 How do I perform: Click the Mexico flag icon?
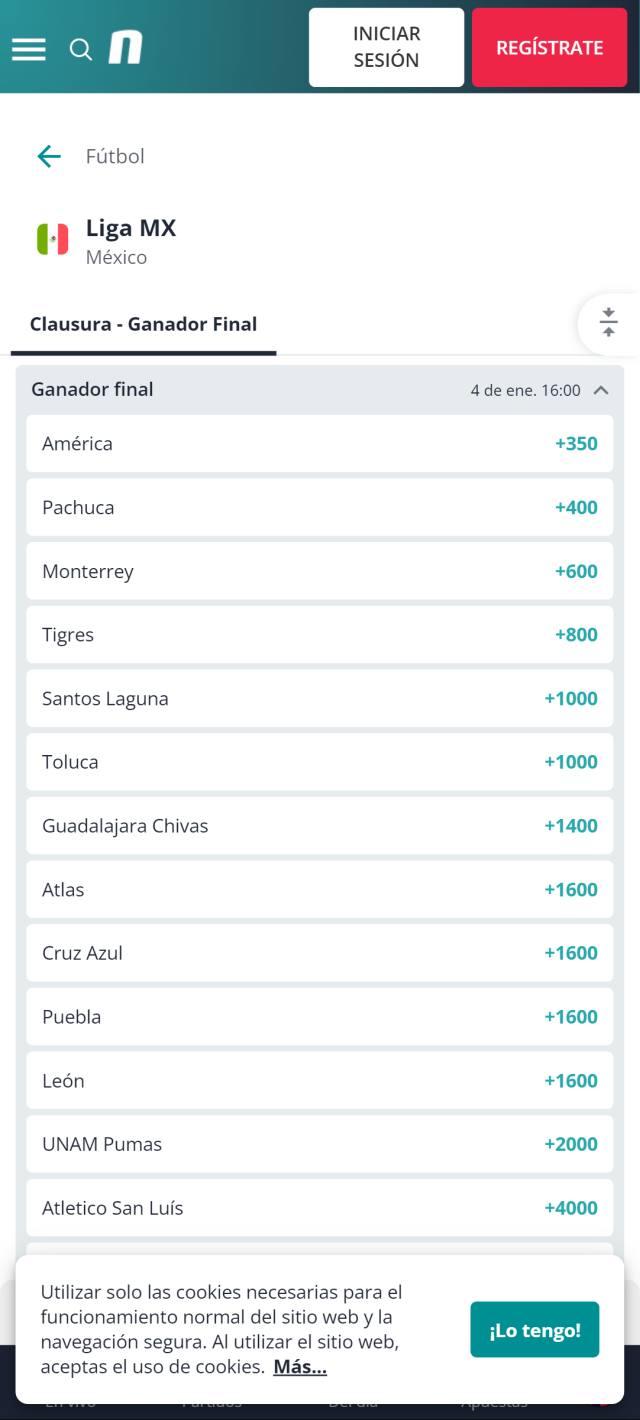(53, 240)
